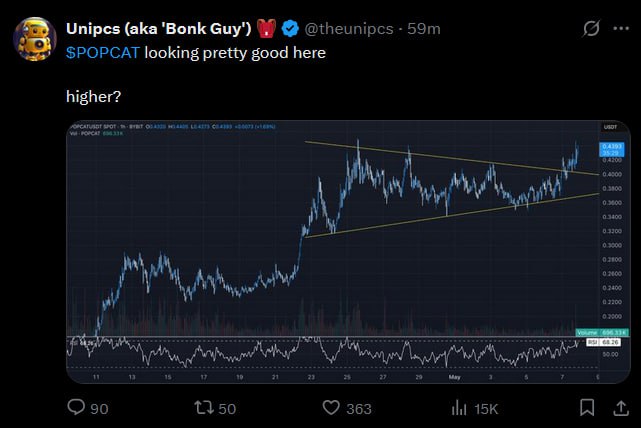Open the reply comment icon
Viewport: 641px width, 428px height.
[76, 407]
